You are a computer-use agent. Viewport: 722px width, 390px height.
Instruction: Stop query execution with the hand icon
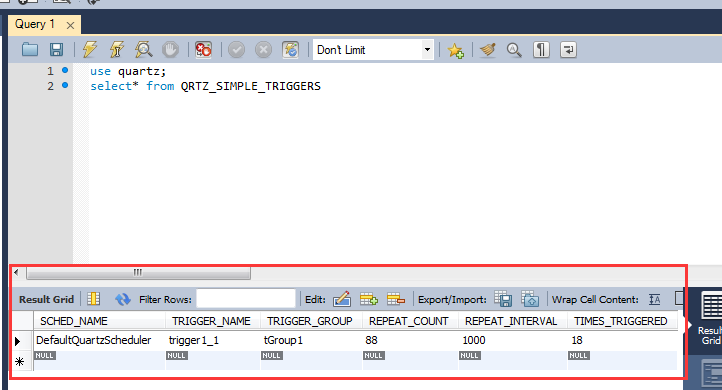point(170,49)
